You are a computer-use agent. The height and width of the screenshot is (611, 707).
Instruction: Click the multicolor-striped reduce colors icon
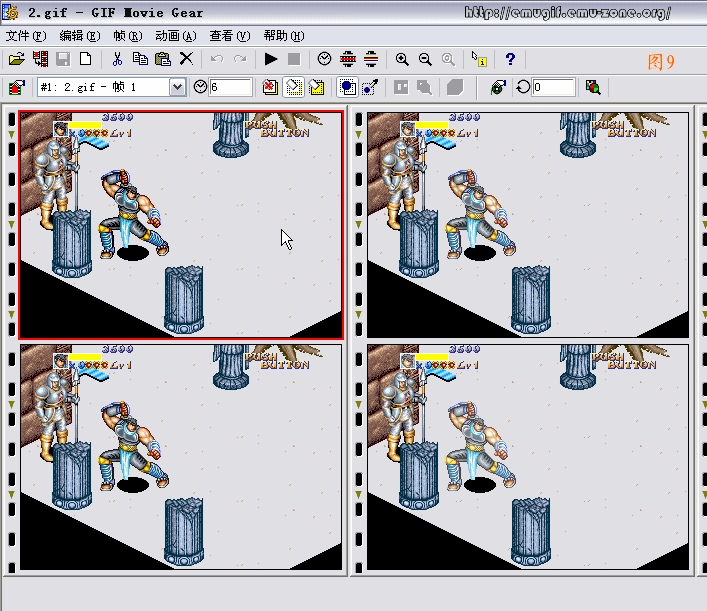(371, 59)
